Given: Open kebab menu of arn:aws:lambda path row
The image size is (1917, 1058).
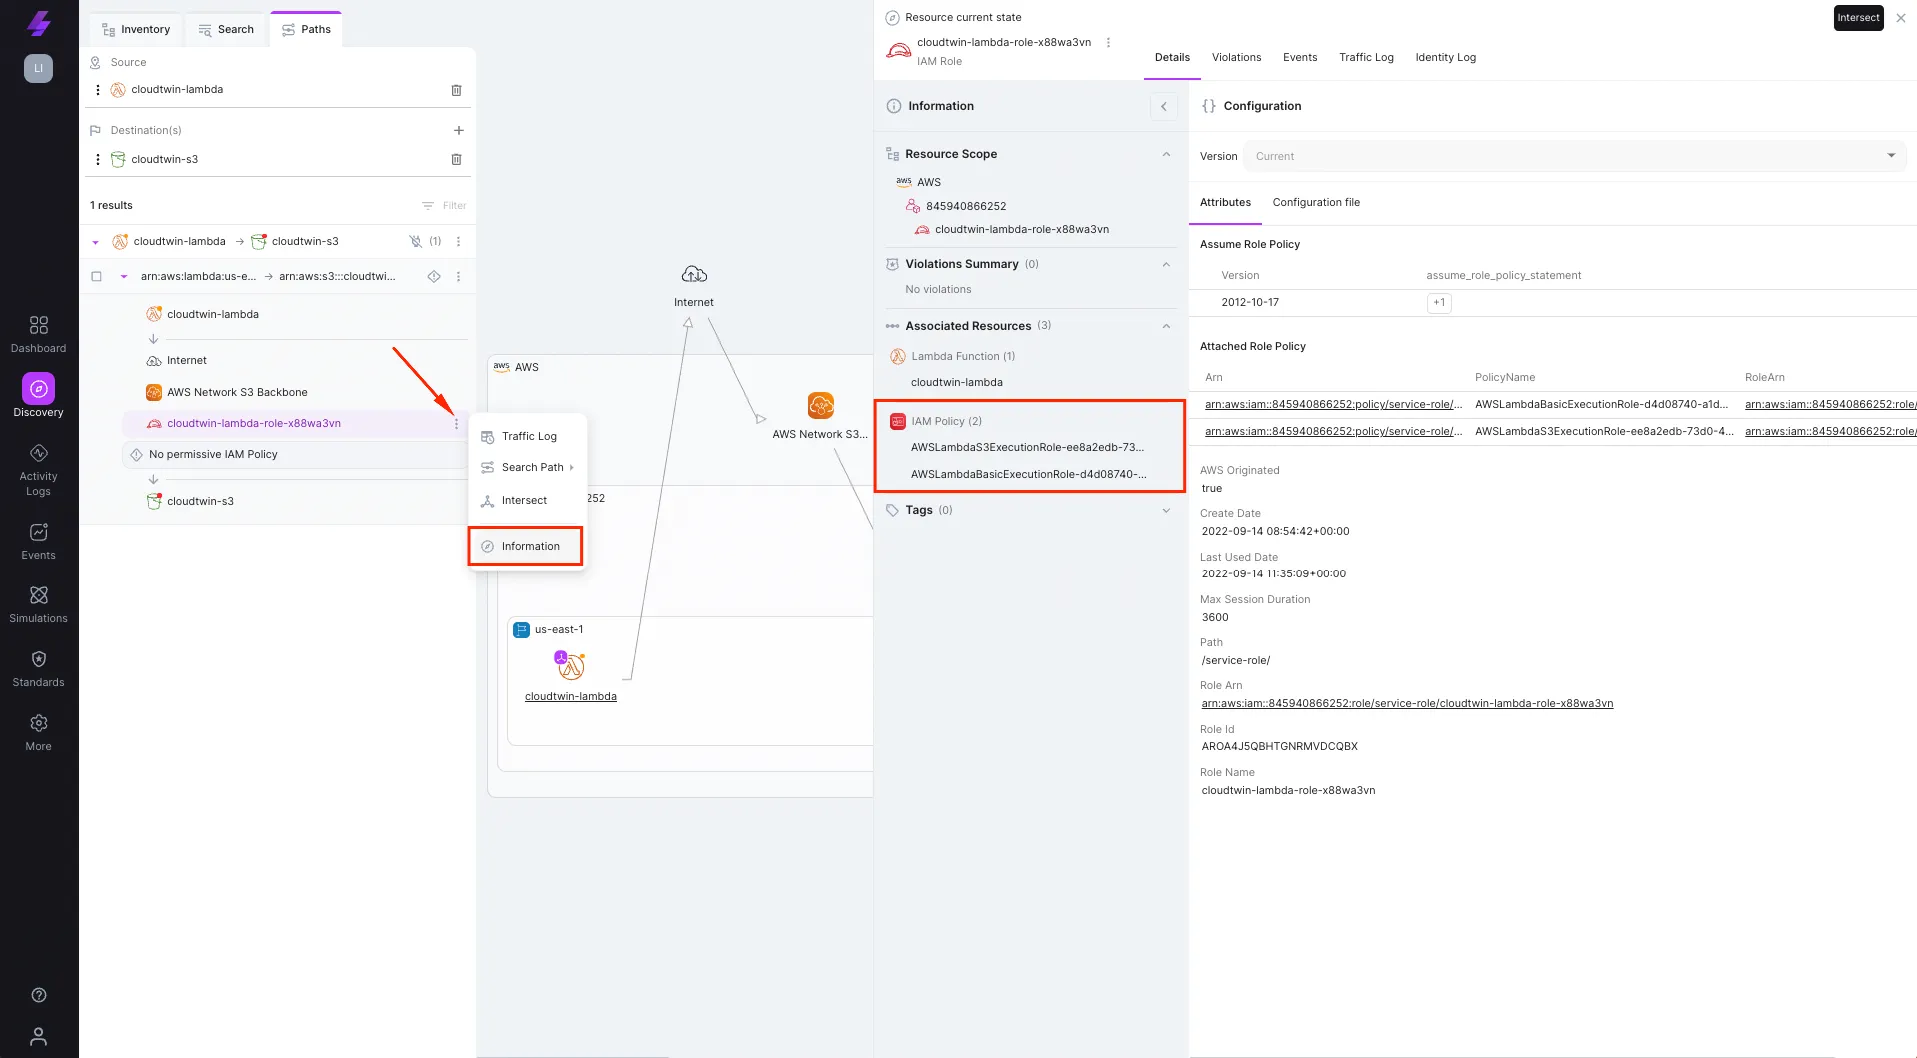Looking at the screenshot, I should click(x=458, y=277).
